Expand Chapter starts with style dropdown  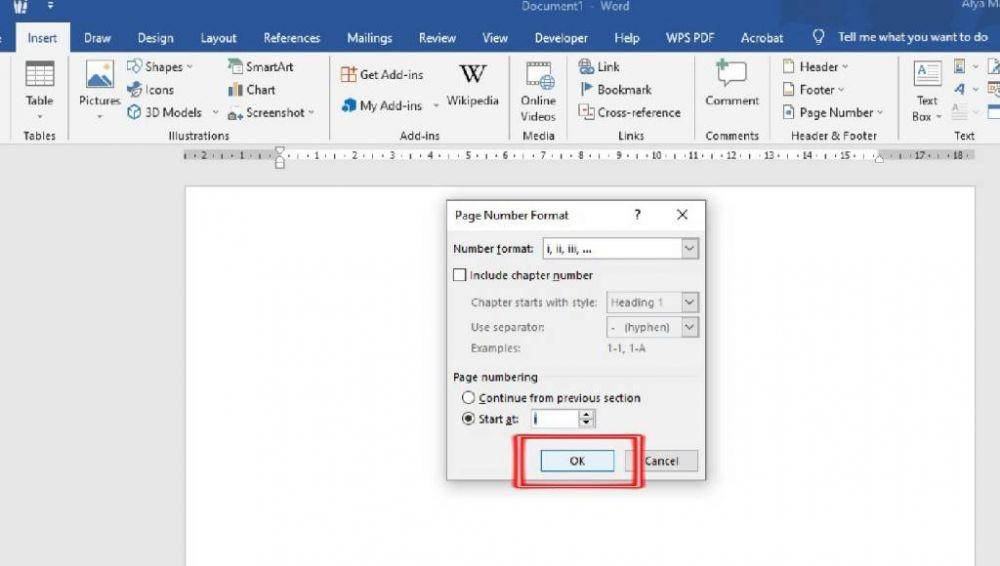pos(689,302)
